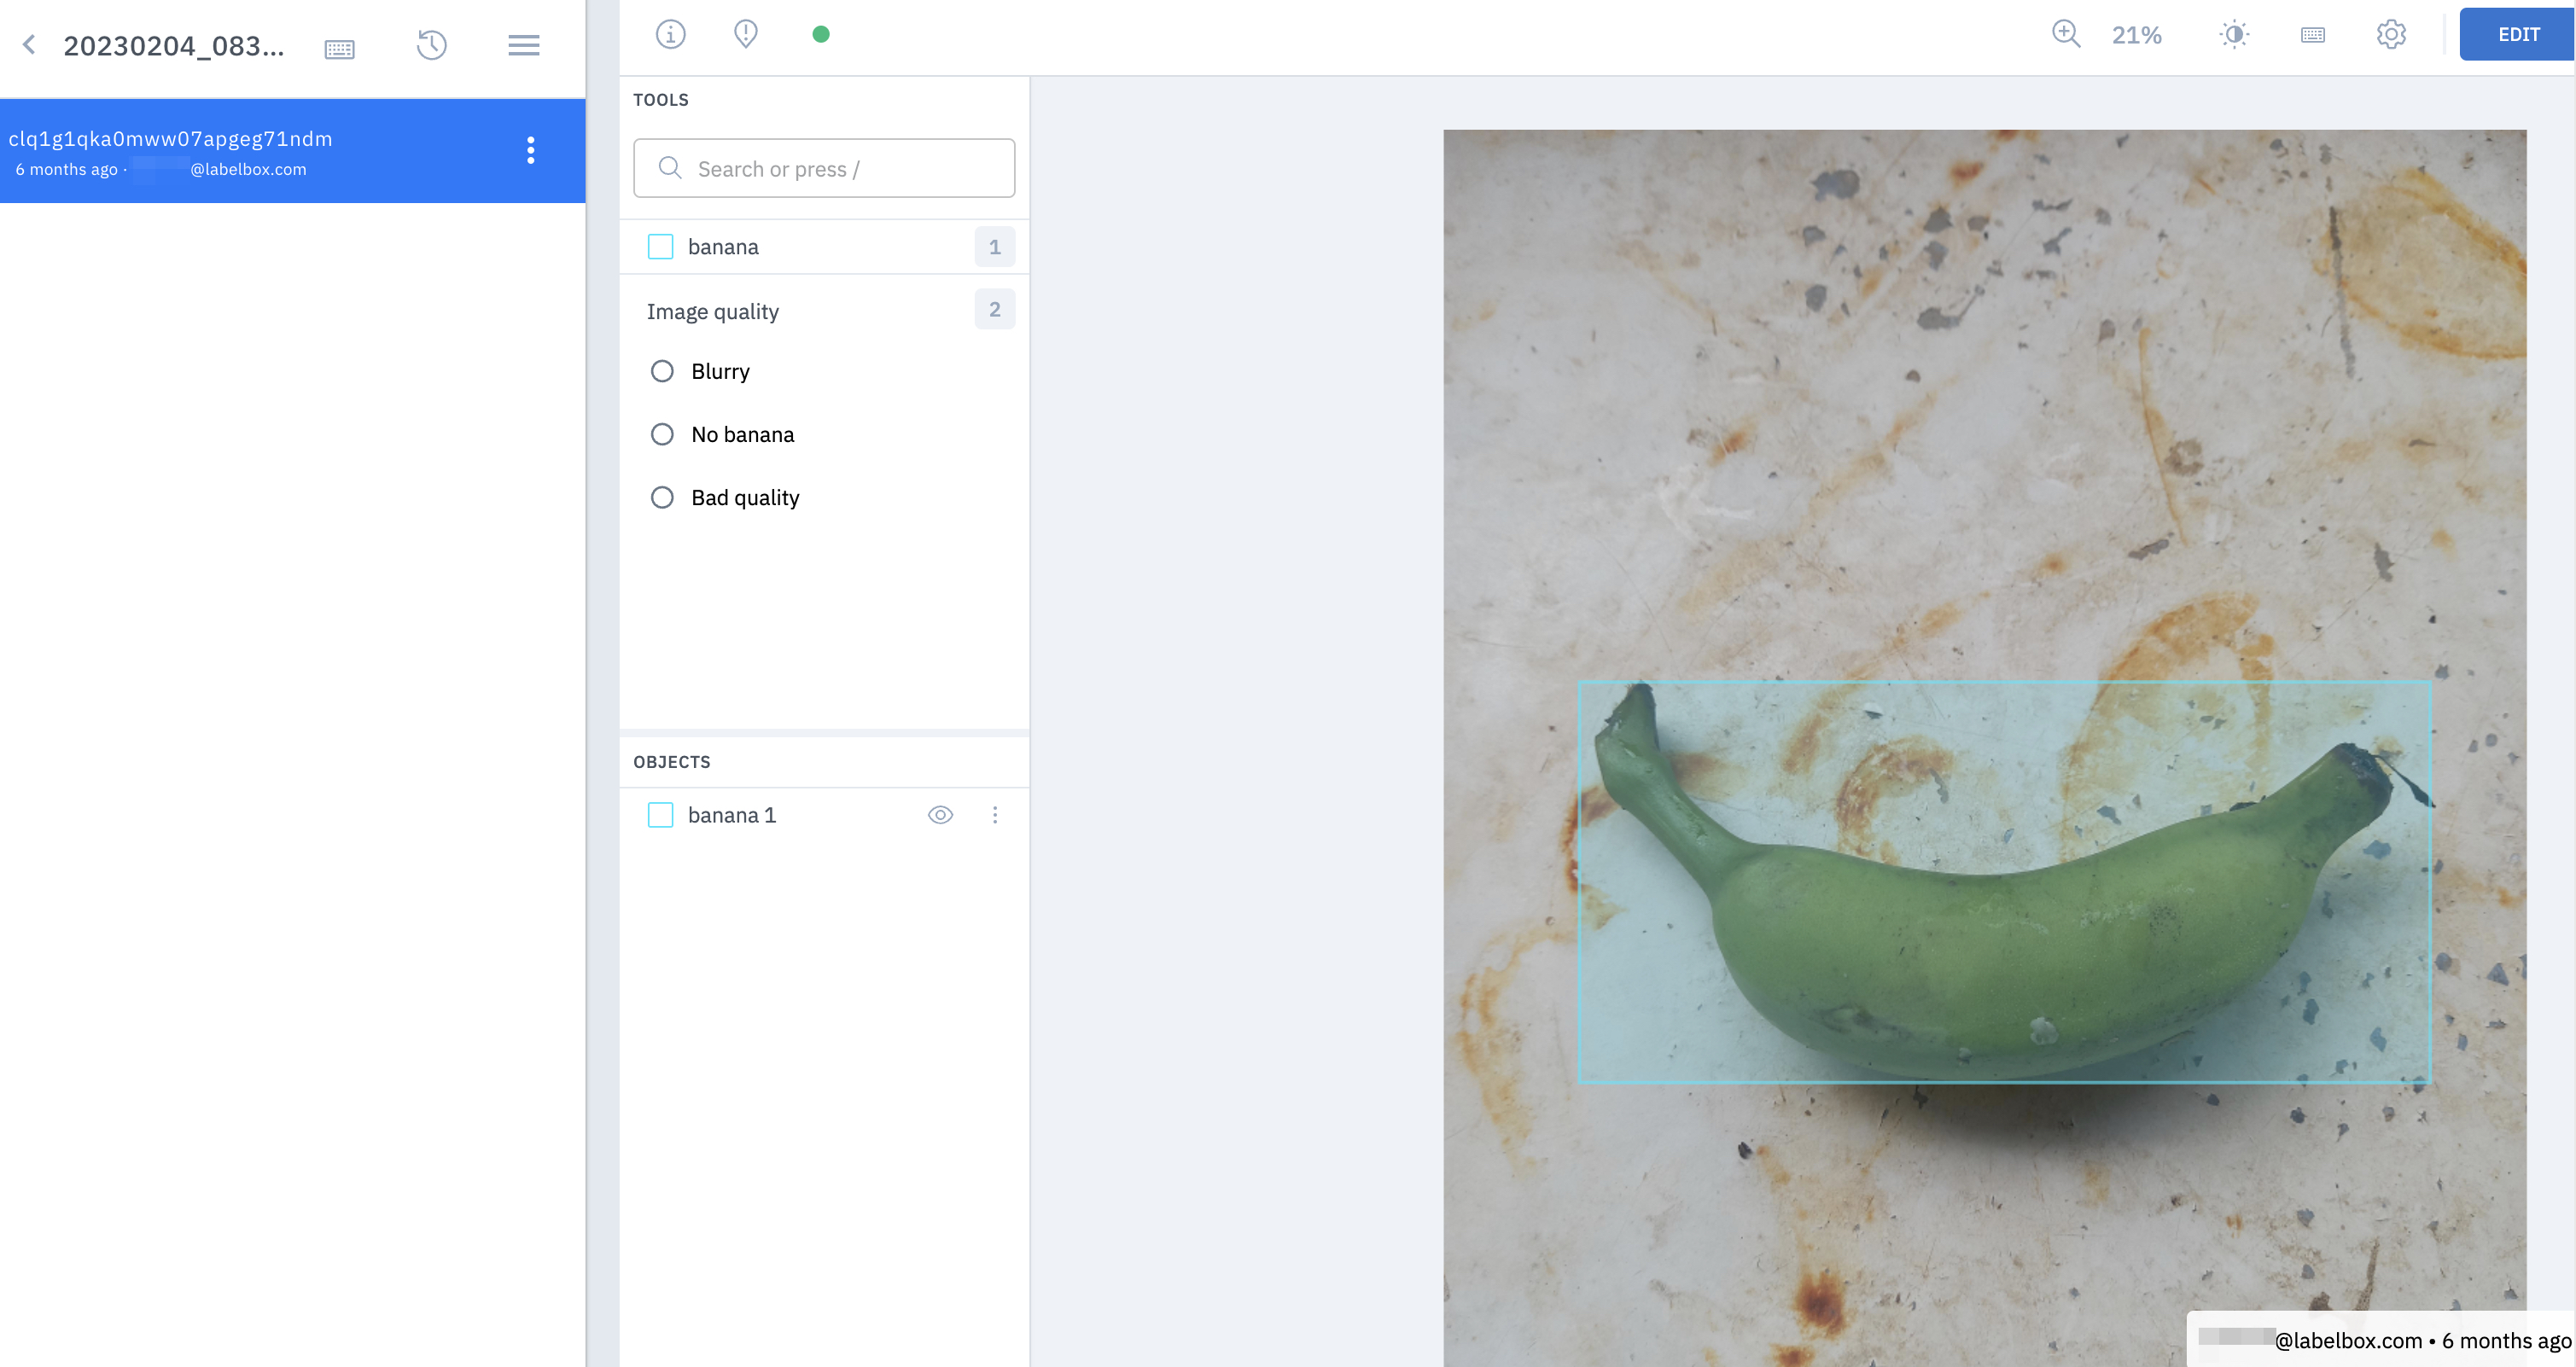Viewport: 2576px width, 1367px height.
Task: Click the history/clock icon in header
Action: point(433,44)
